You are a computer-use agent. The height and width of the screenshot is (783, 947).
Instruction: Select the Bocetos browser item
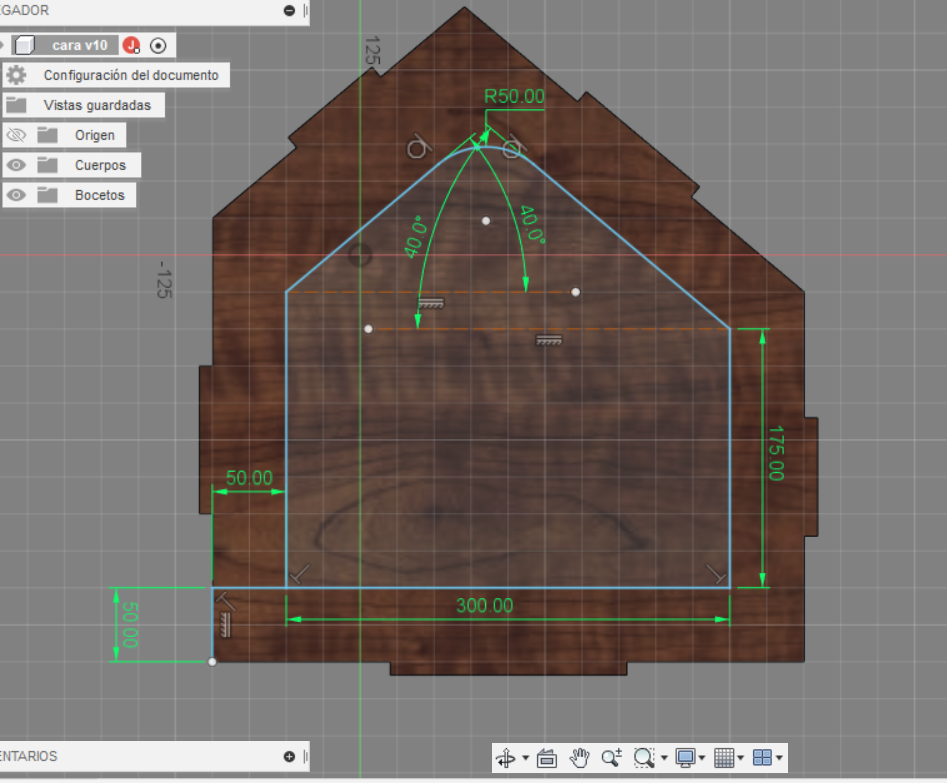point(100,195)
